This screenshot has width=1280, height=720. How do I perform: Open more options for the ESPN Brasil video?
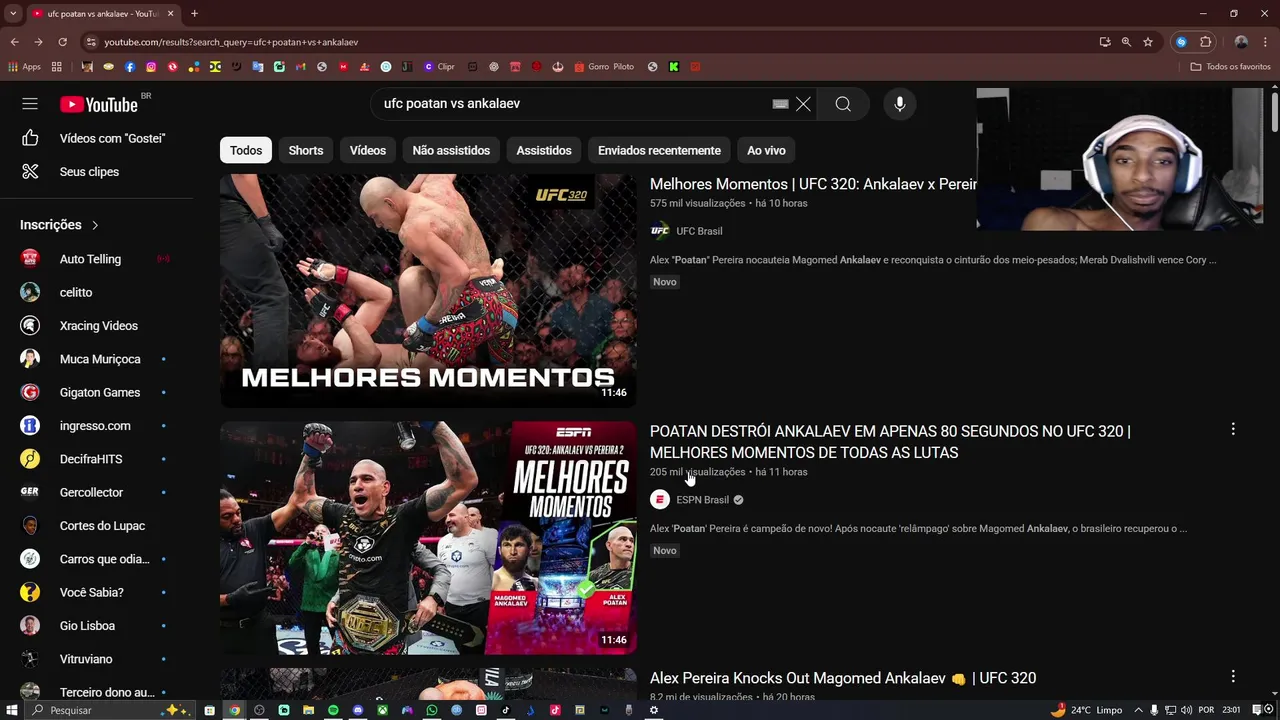point(1233,429)
